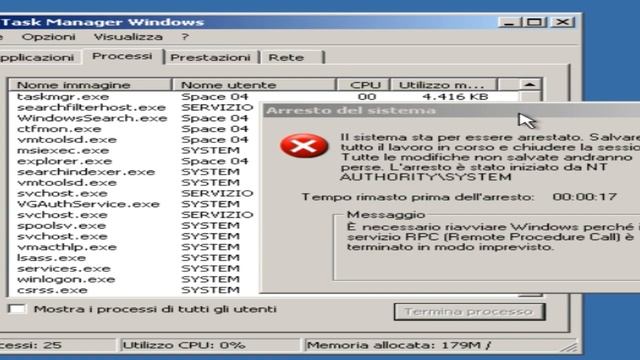Select the msiexec.exe process

63,151
